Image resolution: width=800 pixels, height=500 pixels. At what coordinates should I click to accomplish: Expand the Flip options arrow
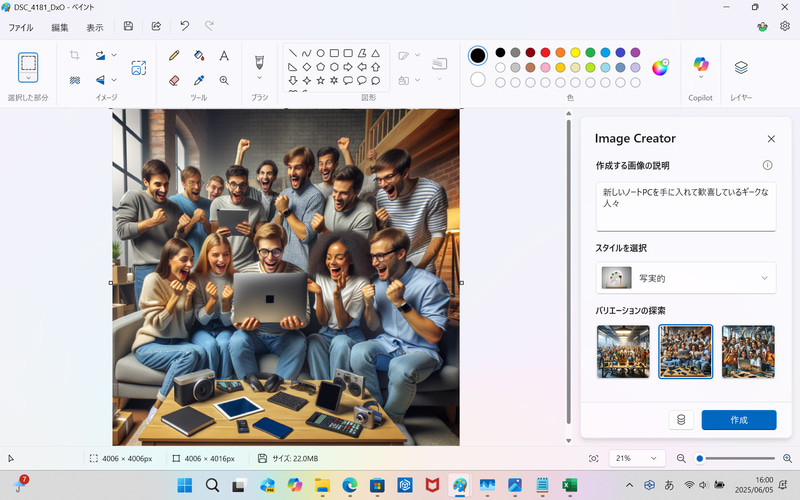point(114,80)
